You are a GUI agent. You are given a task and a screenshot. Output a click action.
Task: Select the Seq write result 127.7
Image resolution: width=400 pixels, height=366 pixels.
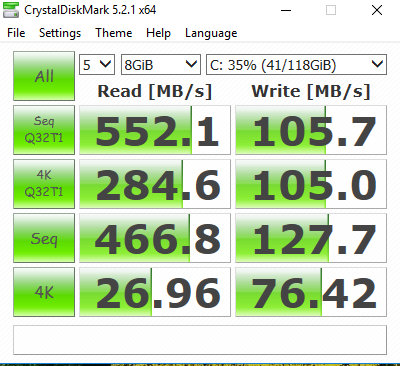pos(311,238)
